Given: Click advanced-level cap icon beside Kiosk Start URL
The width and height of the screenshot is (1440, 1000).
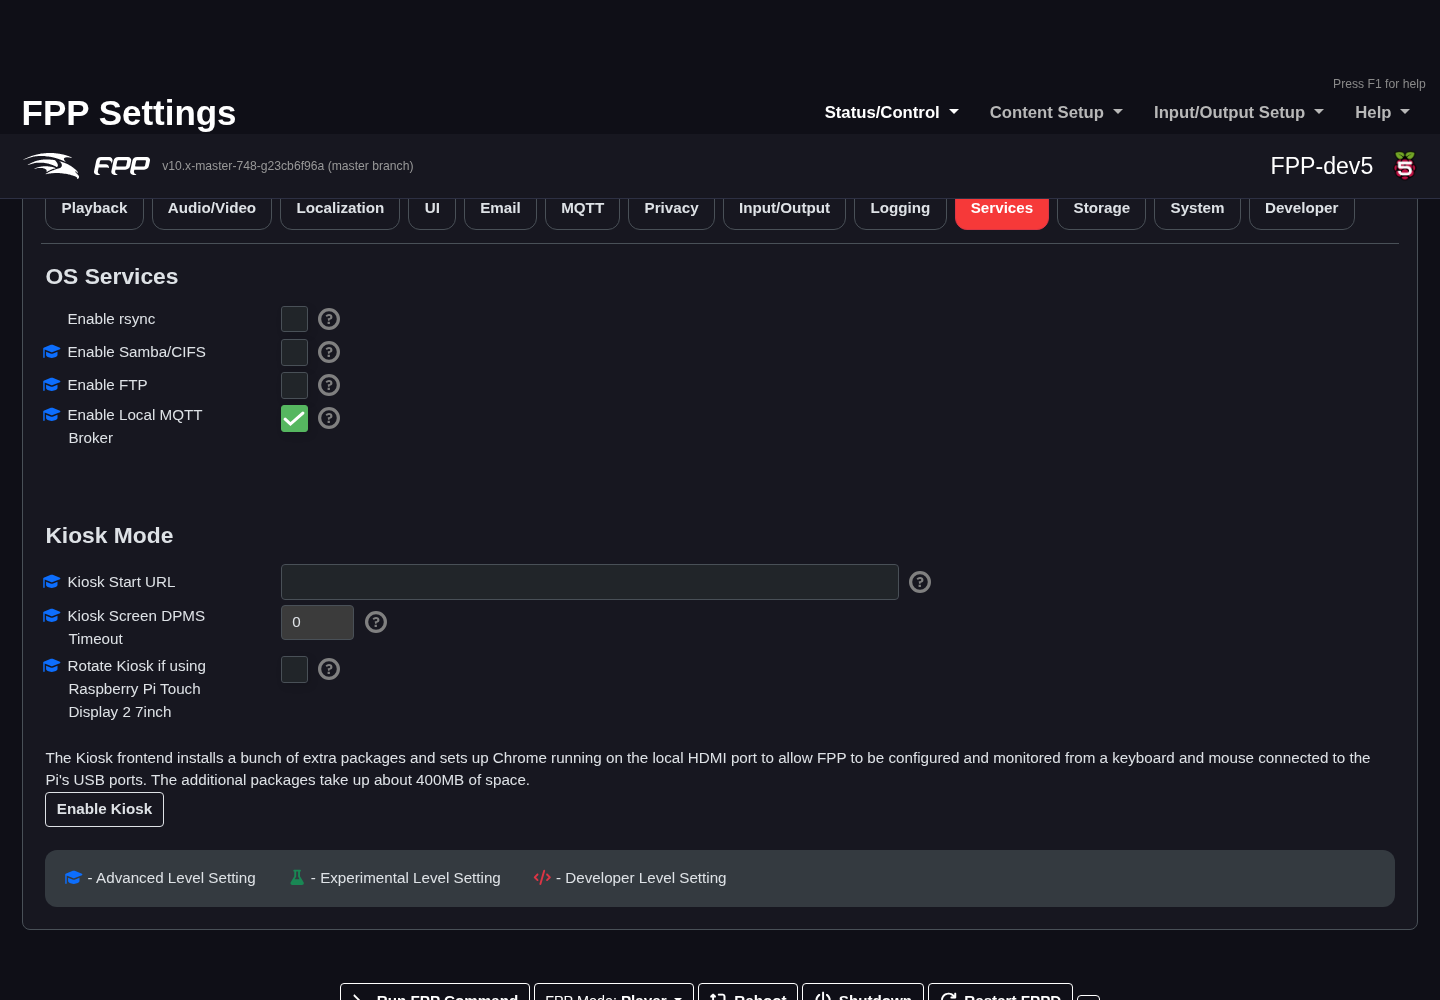Looking at the screenshot, I should (52, 582).
